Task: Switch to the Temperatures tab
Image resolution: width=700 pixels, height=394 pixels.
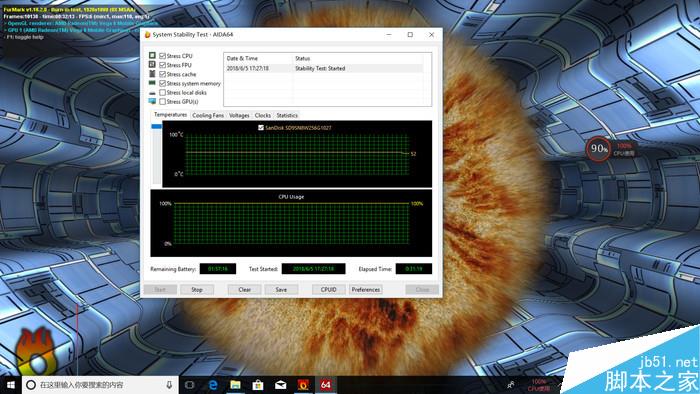Action: [x=171, y=115]
